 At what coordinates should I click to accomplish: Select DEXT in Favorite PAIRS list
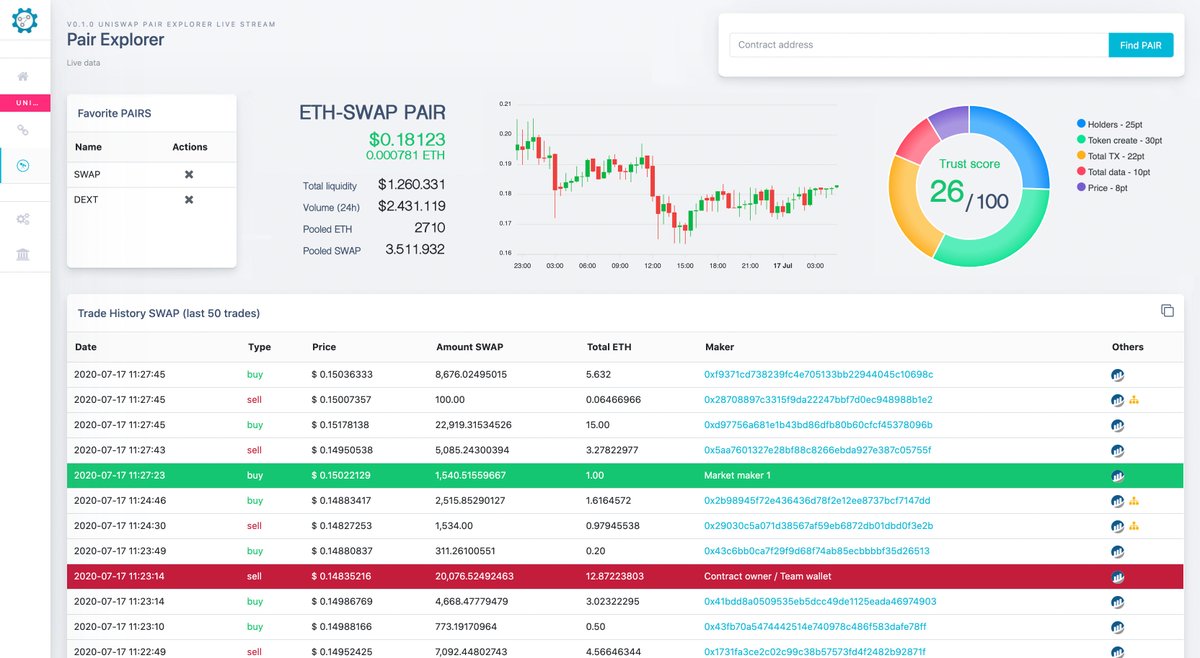86,200
